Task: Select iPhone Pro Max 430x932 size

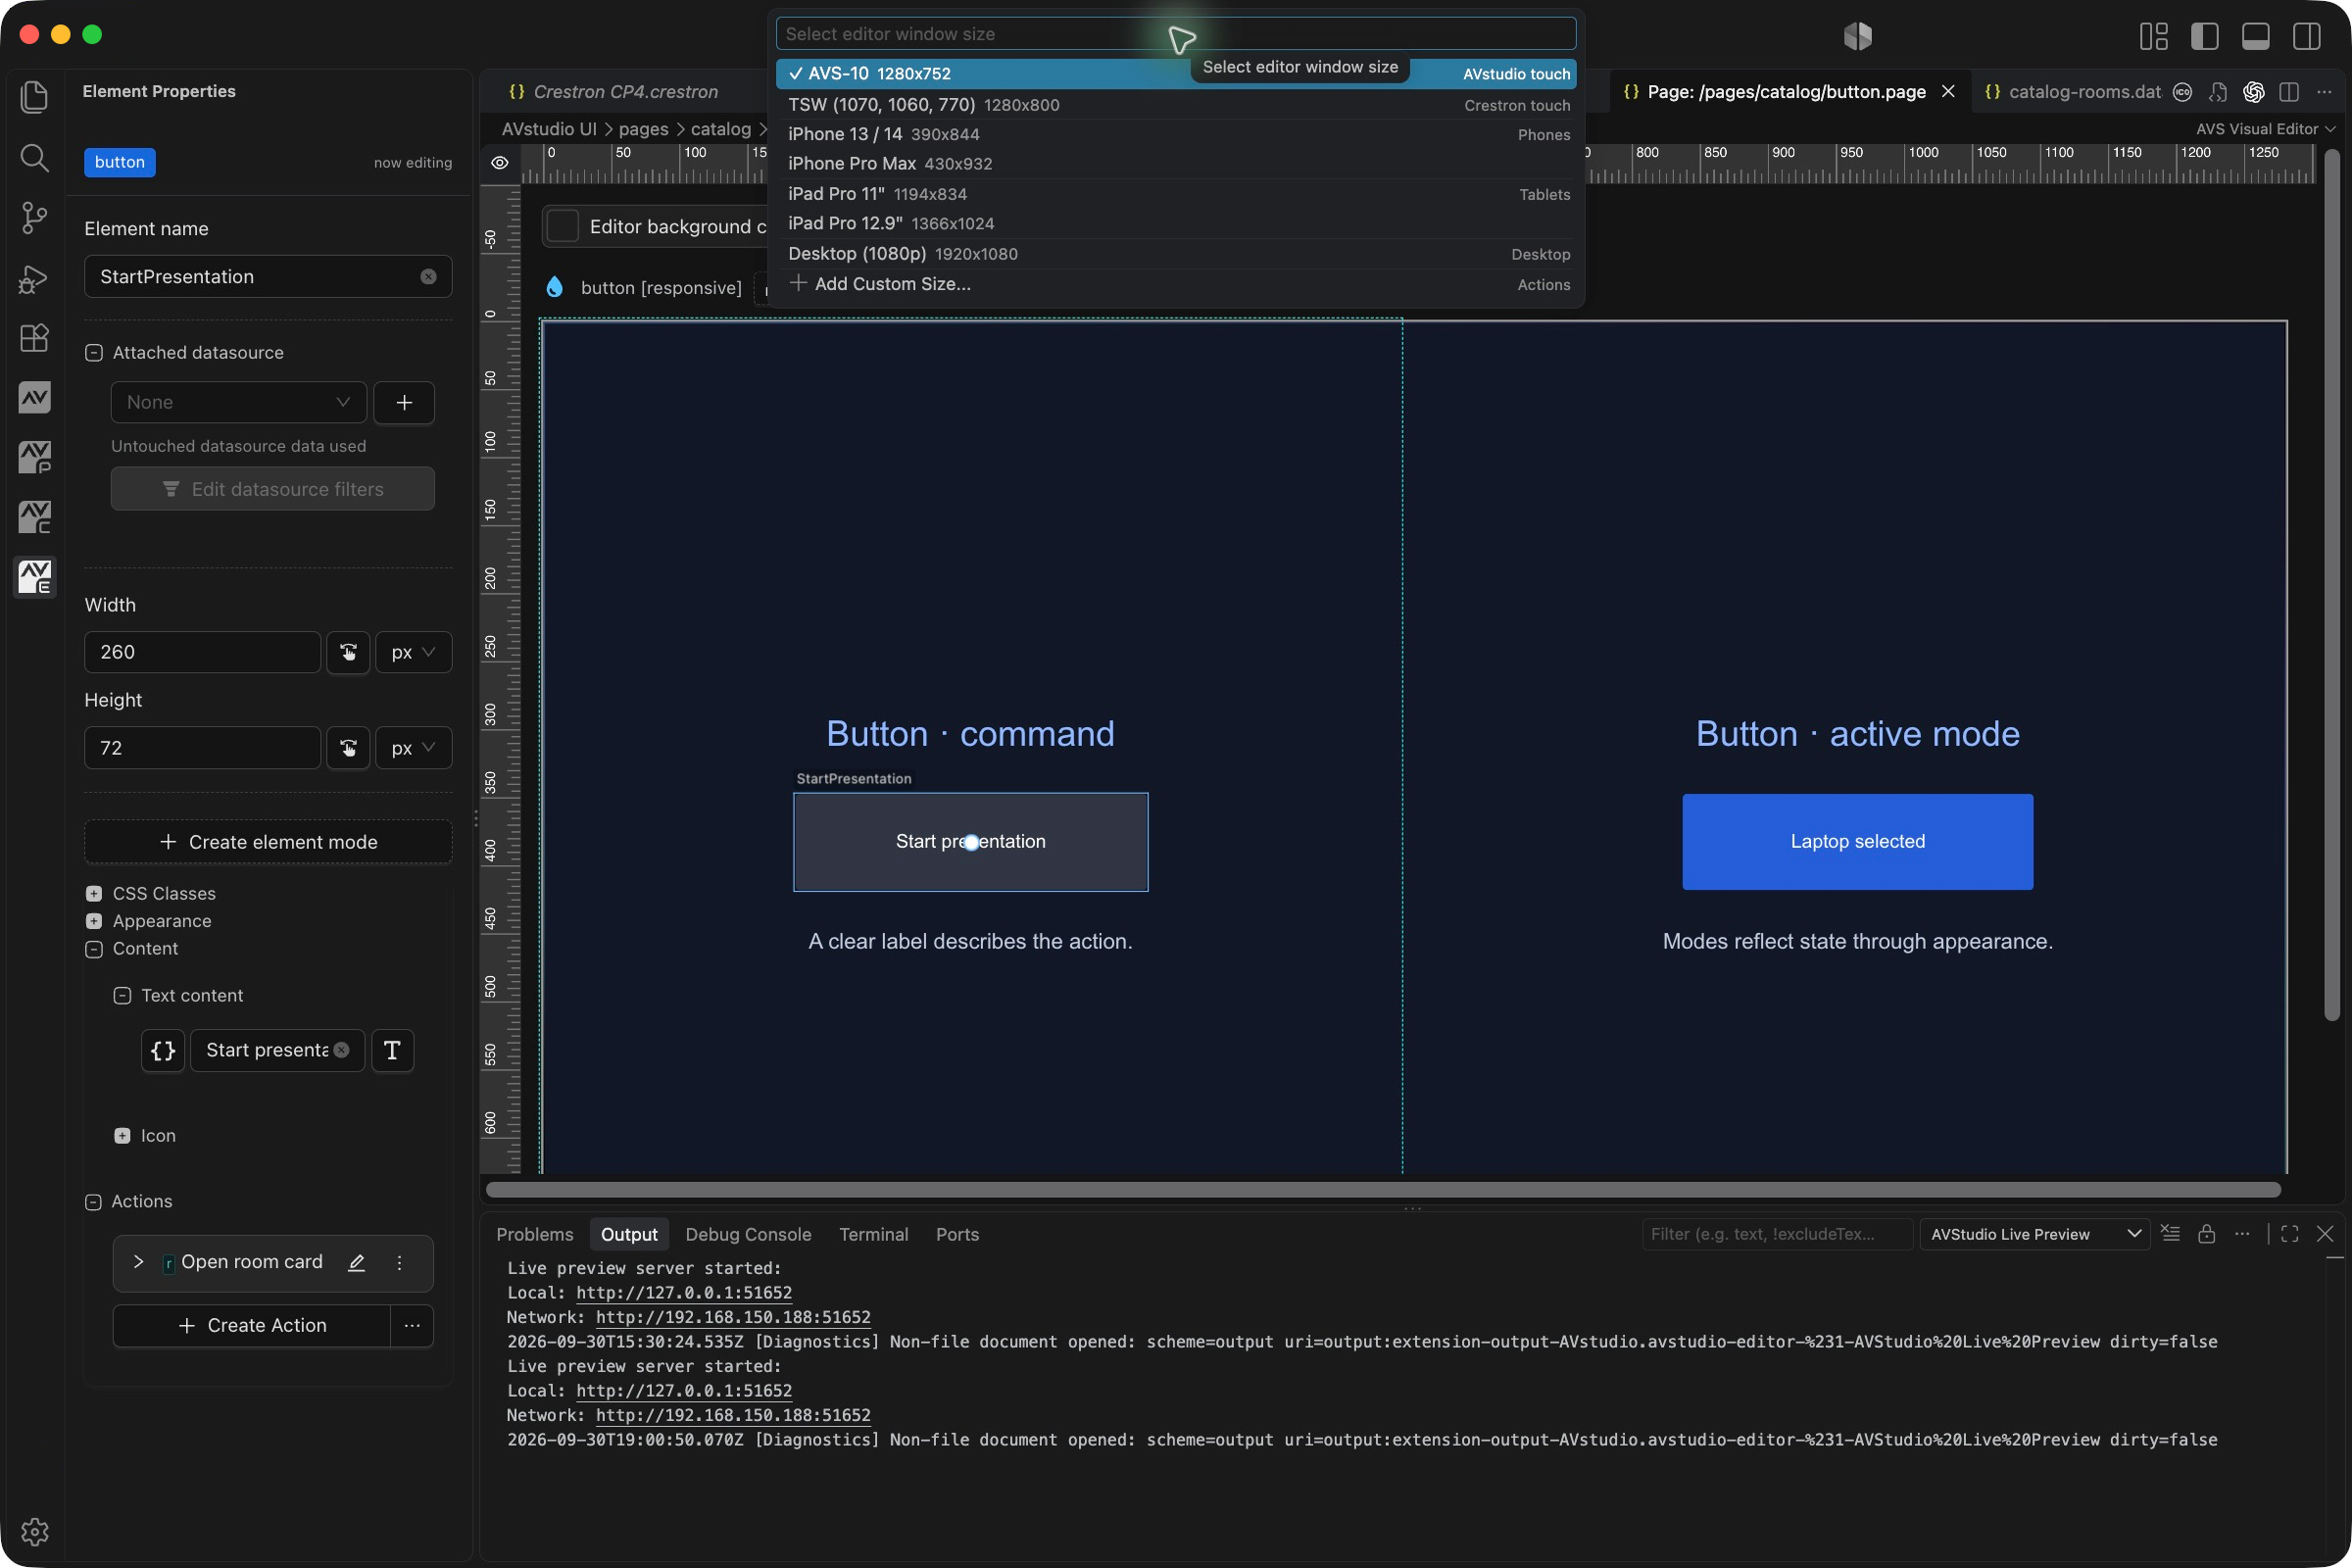Action: click(1177, 163)
